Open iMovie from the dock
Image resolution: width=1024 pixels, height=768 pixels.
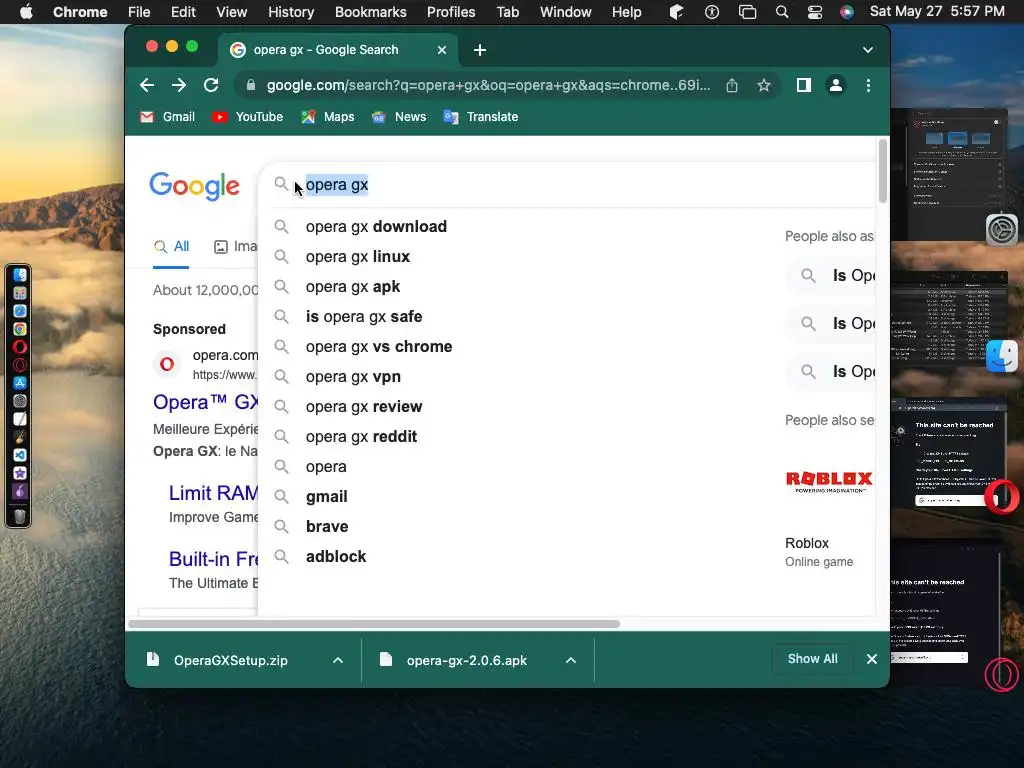(20, 473)
